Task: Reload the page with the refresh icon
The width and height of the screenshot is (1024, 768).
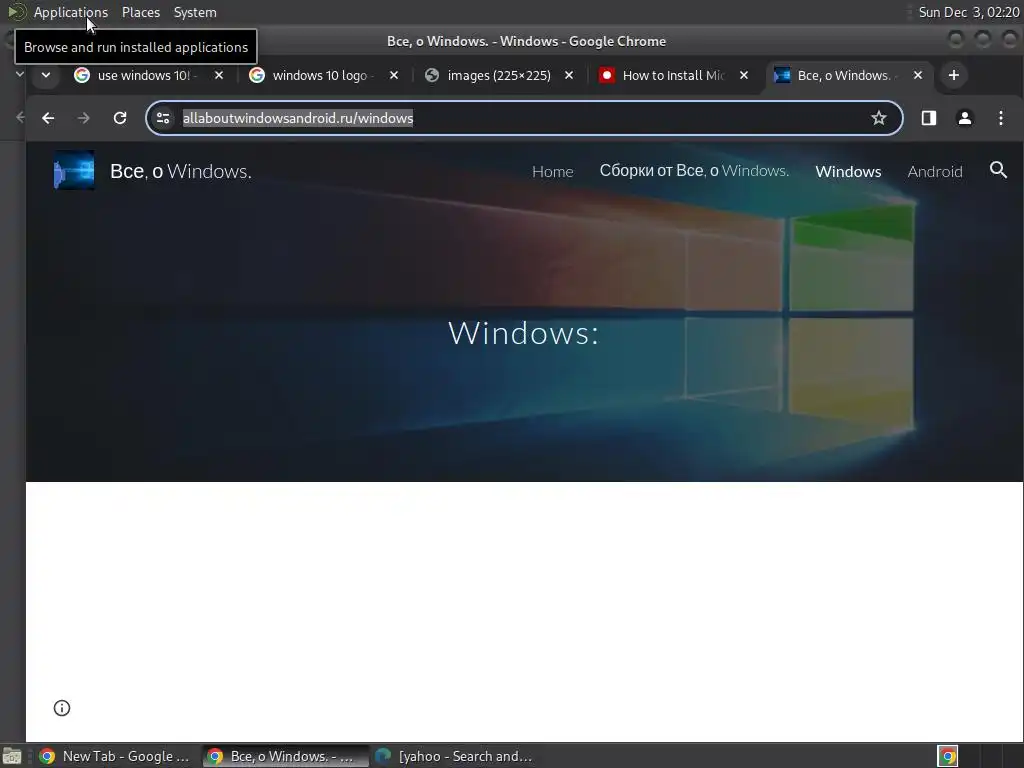Action: 120,118
